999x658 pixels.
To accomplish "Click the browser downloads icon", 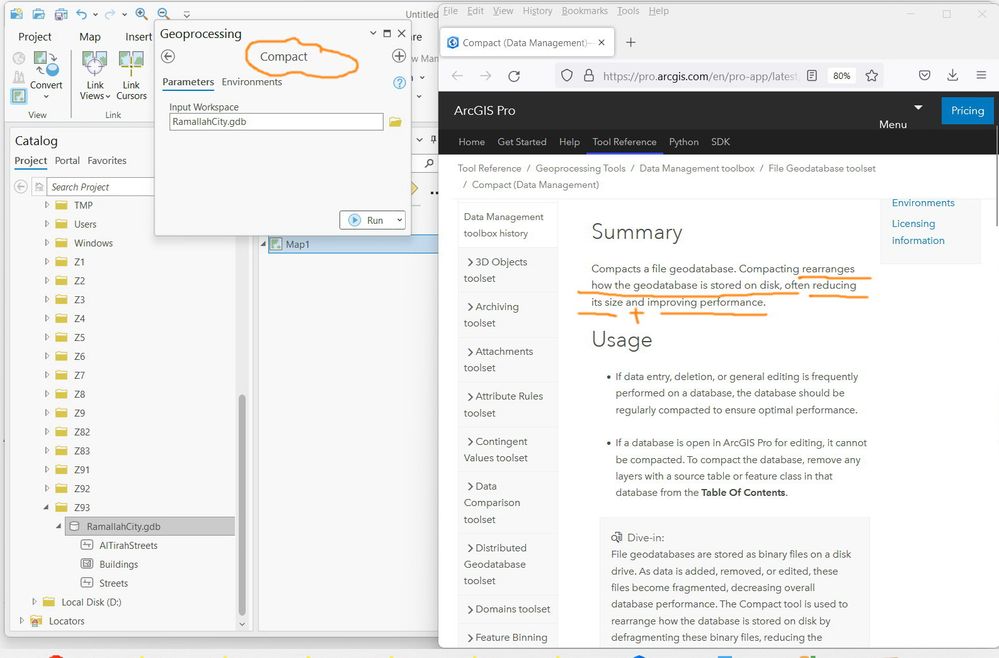I will [x=952, y=75].
